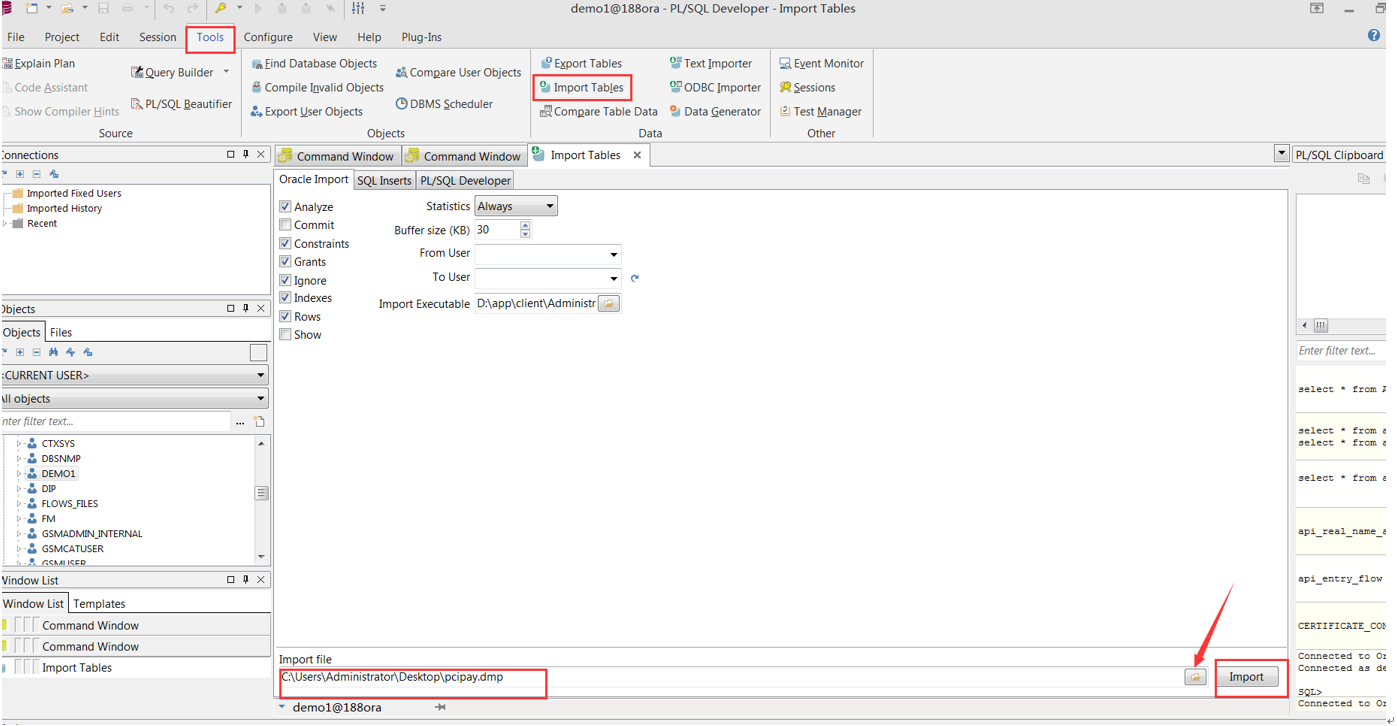Open the Session menu
The height and width of the screenshot is (726, 1397).
click(157, 37)
